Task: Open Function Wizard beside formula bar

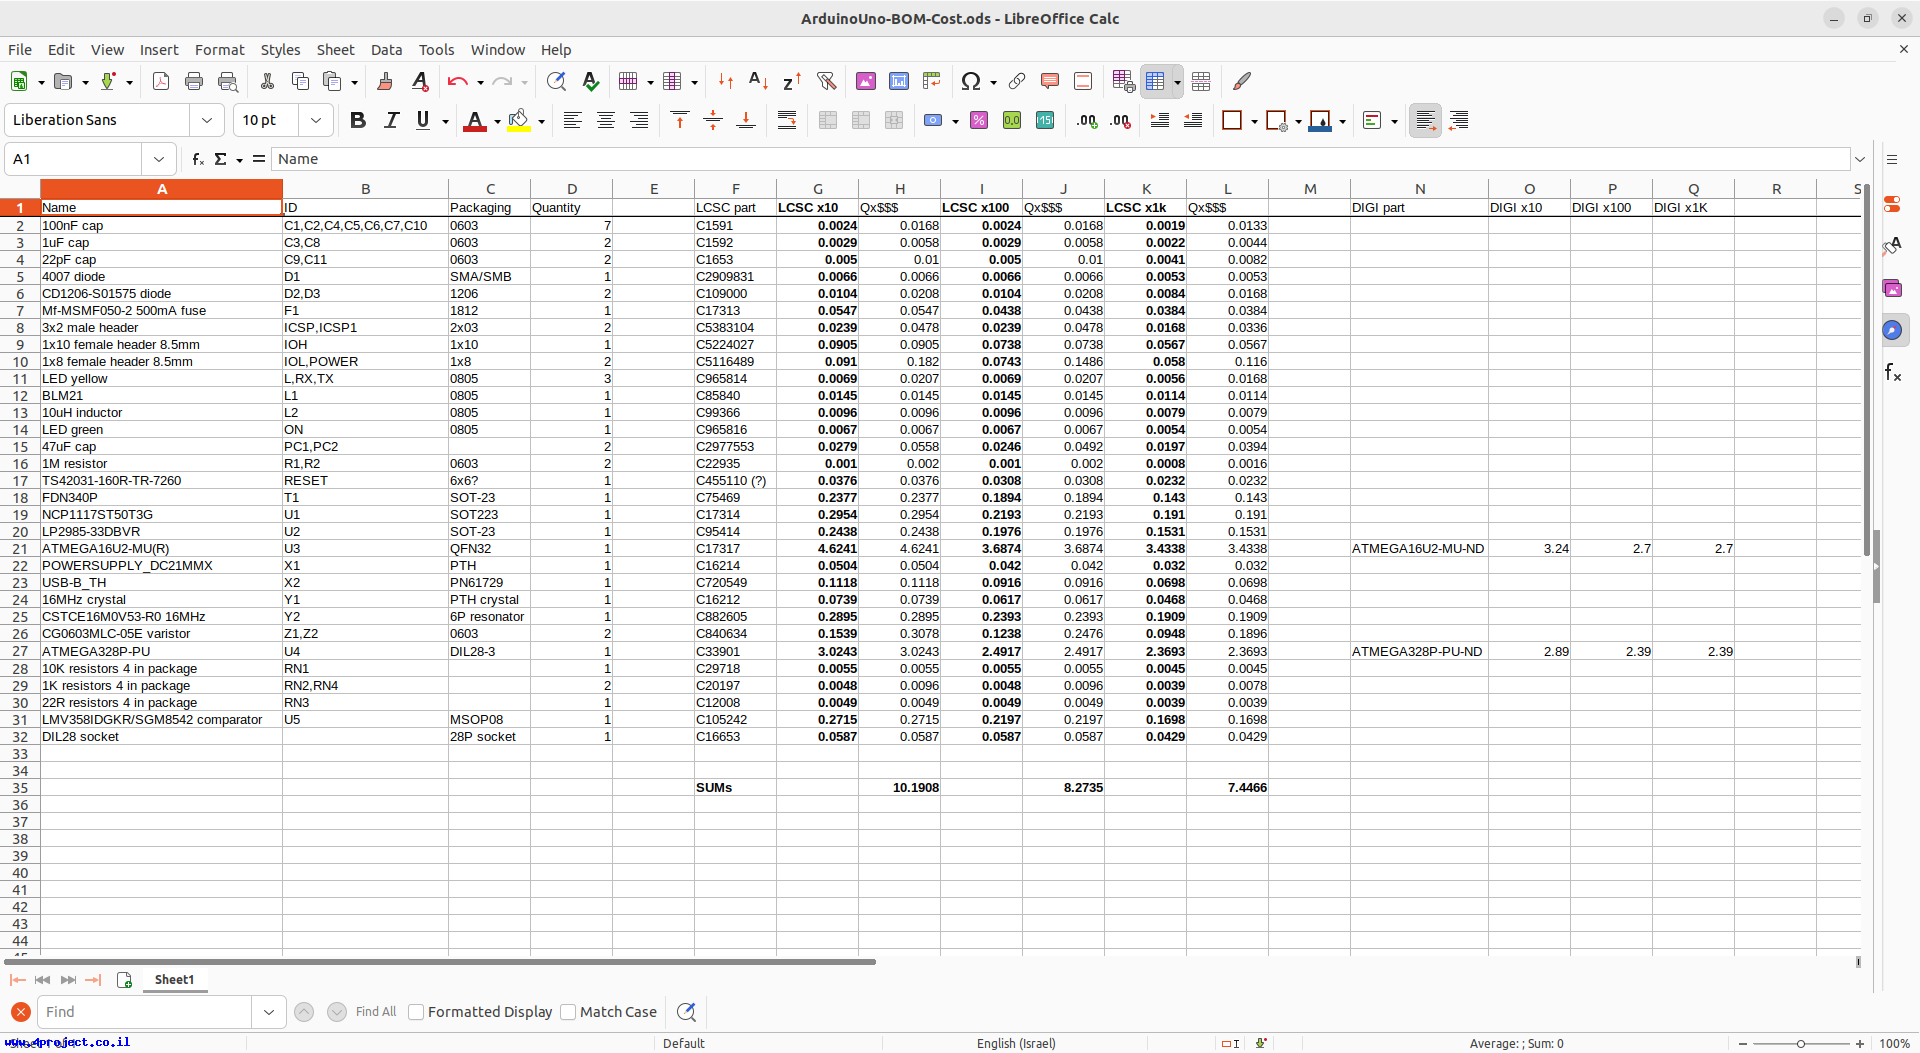Action: click(x=198, y=159)
